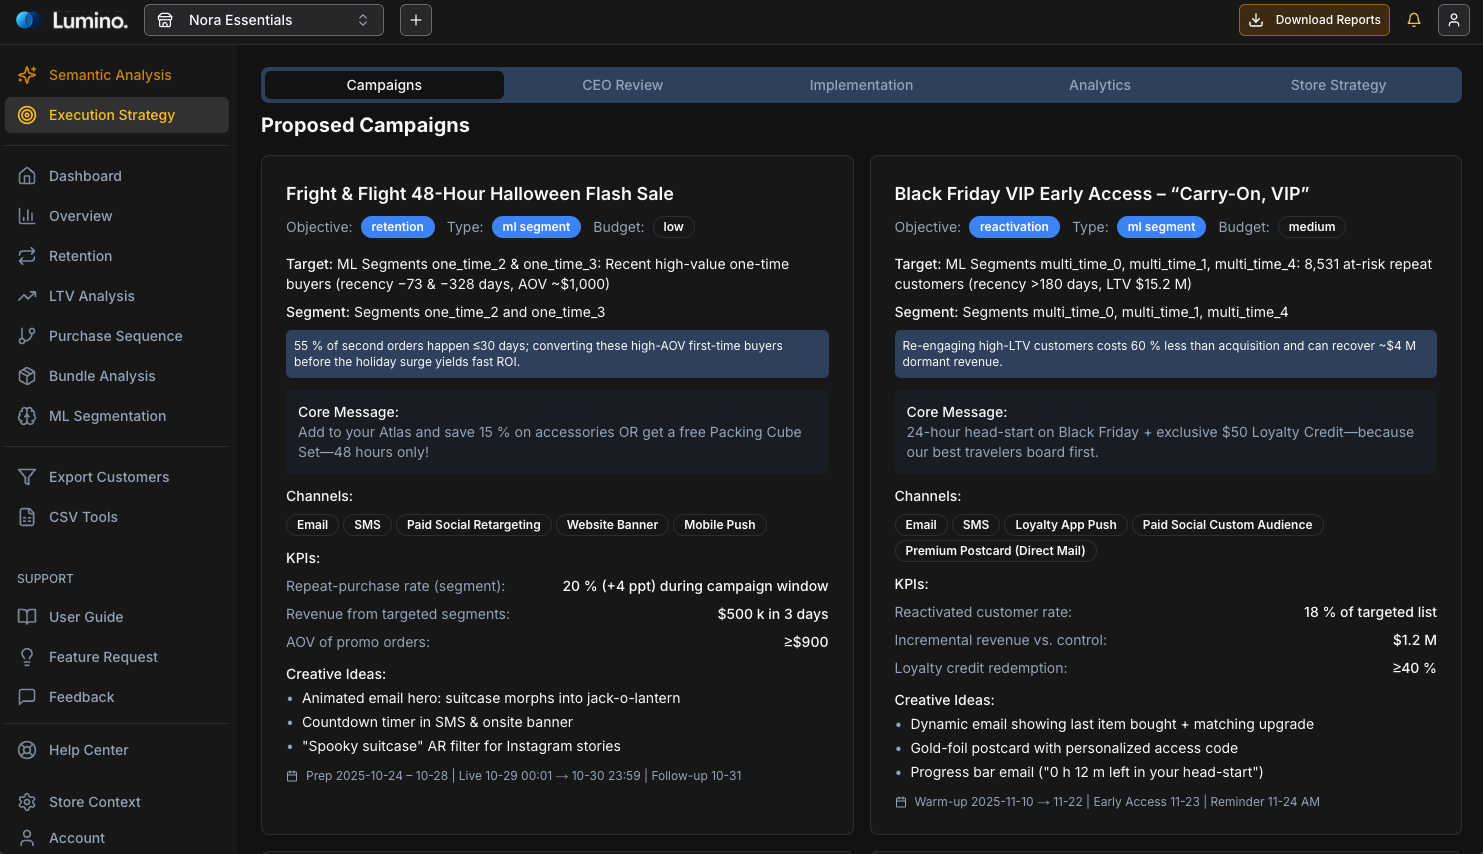Switch to the CEO Review tab
The height and width of the screenshot is (854, 1483).
click(622, 85)
